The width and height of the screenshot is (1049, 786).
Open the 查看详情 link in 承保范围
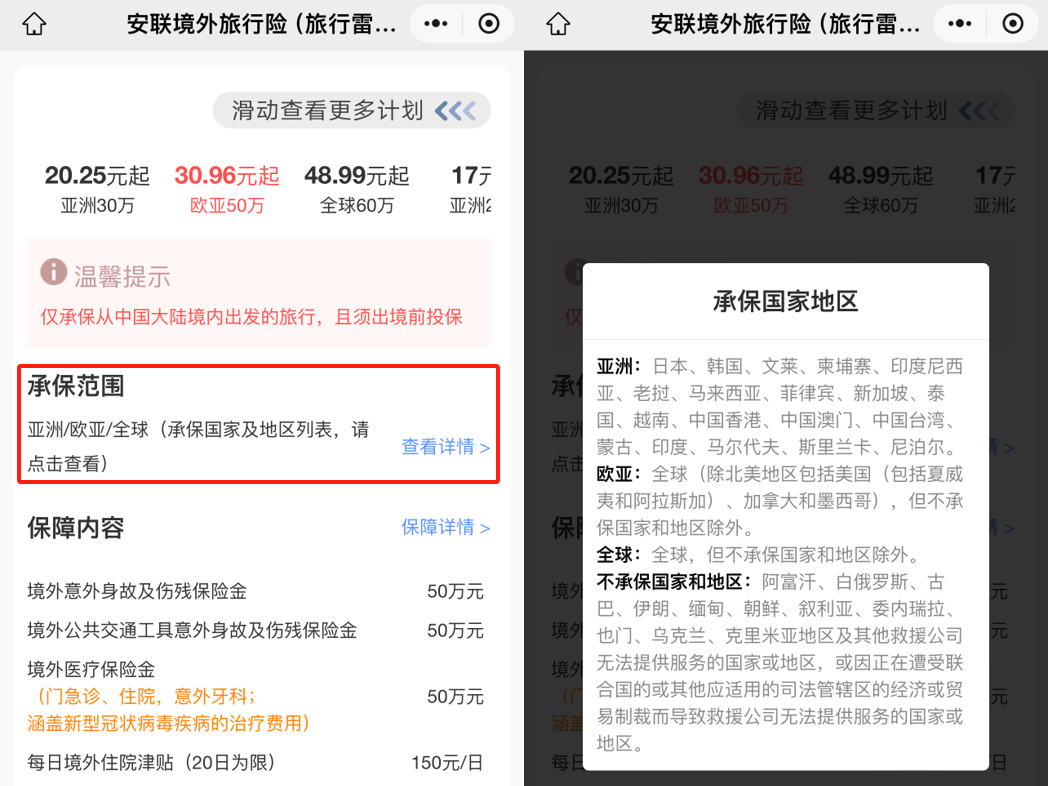tap(437, 447)
